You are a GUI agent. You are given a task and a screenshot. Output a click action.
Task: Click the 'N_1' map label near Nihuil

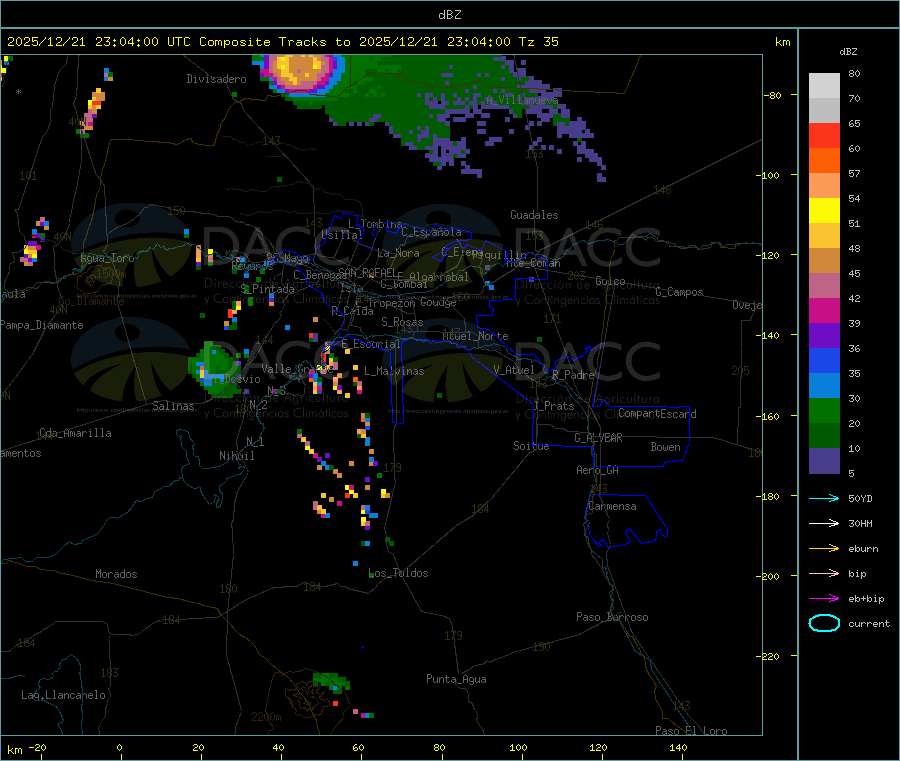click(255, 441)
